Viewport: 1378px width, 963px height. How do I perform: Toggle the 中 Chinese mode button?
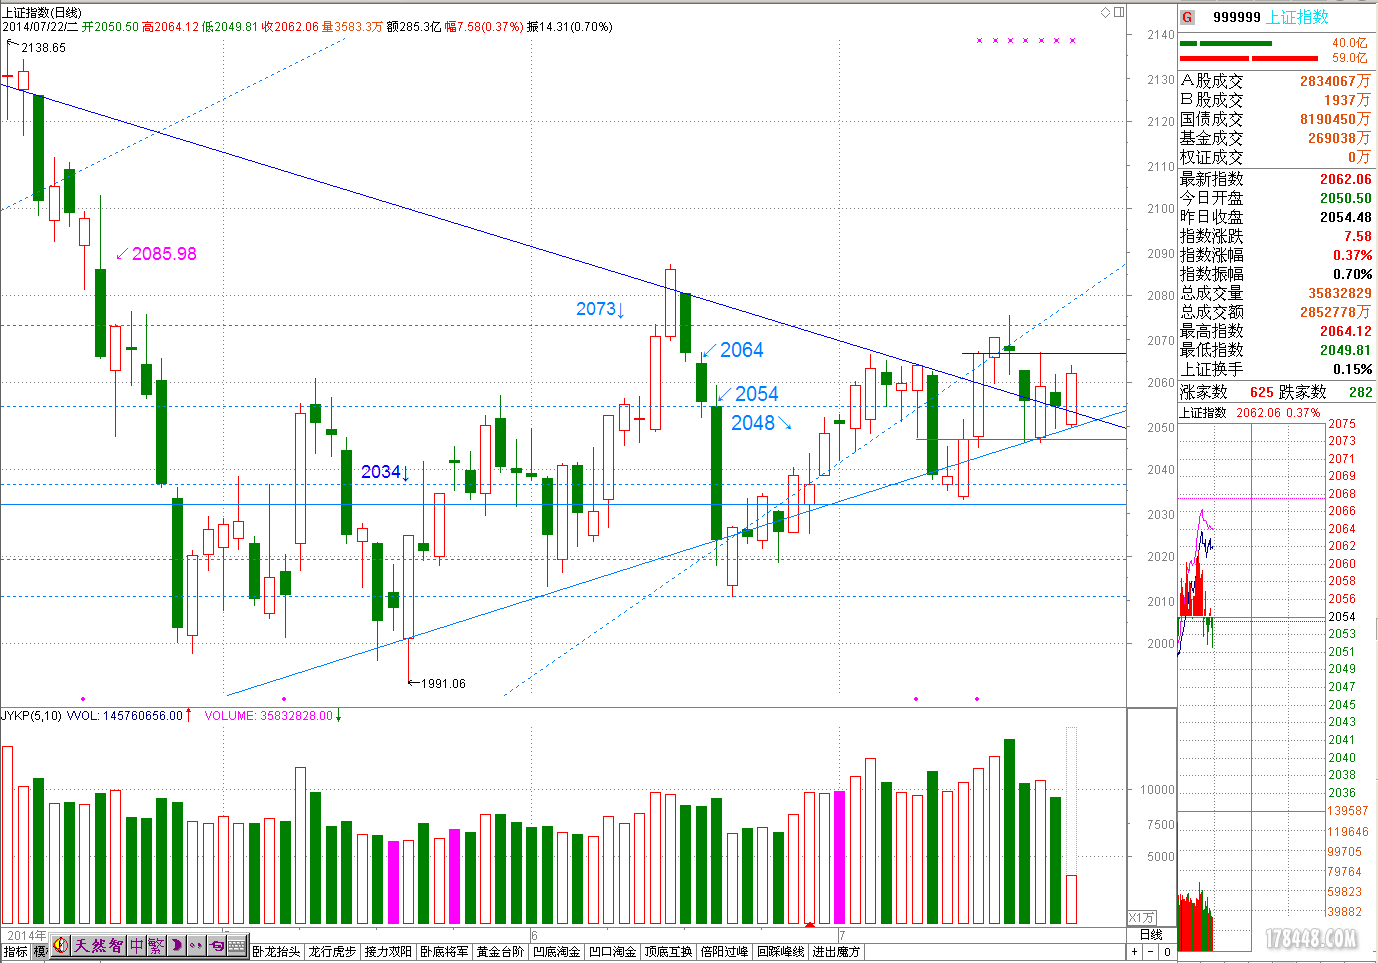136,945
